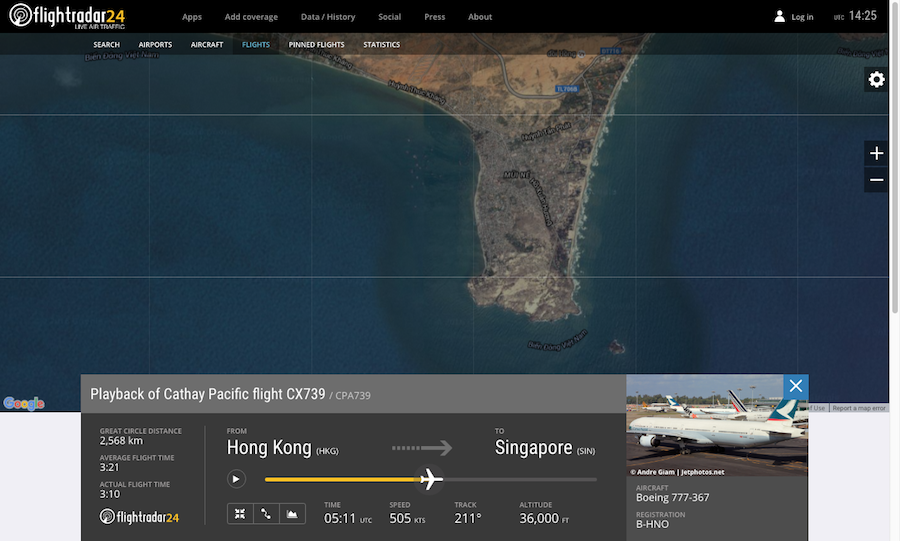
Task: Click the UTC clock 14:25
Action: pyautogui.click(x=855, y=16)
